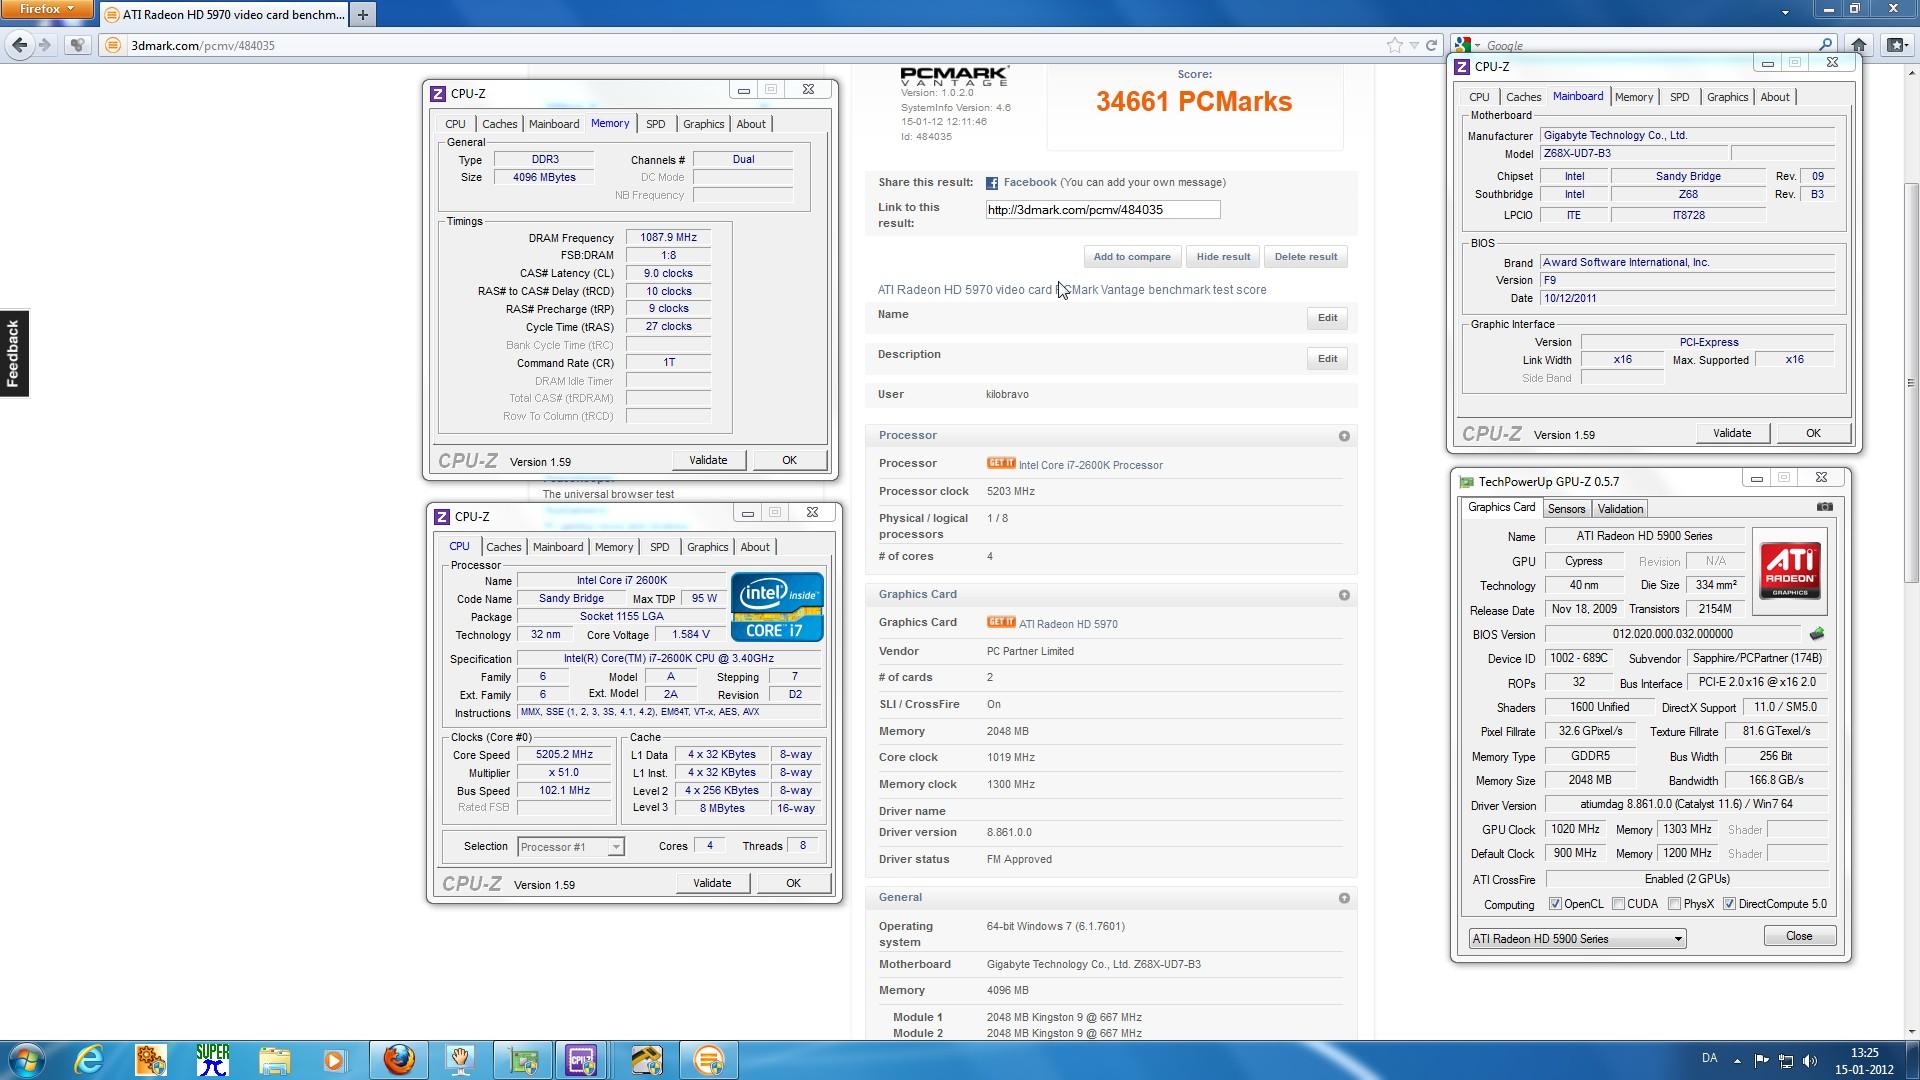Open Super PI from taskbar
The height and width of the screenshot is (1080, 1920).
tap(213, 1060)
